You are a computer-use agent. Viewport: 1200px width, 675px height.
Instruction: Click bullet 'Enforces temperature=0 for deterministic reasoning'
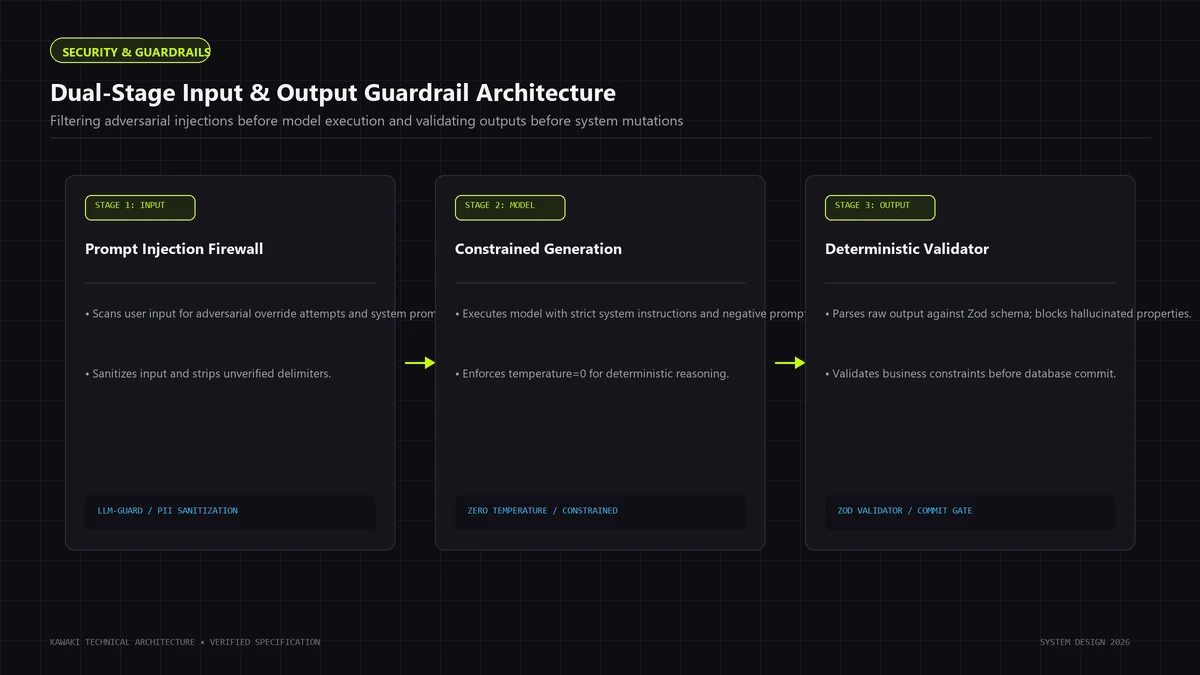coord(592,374)
